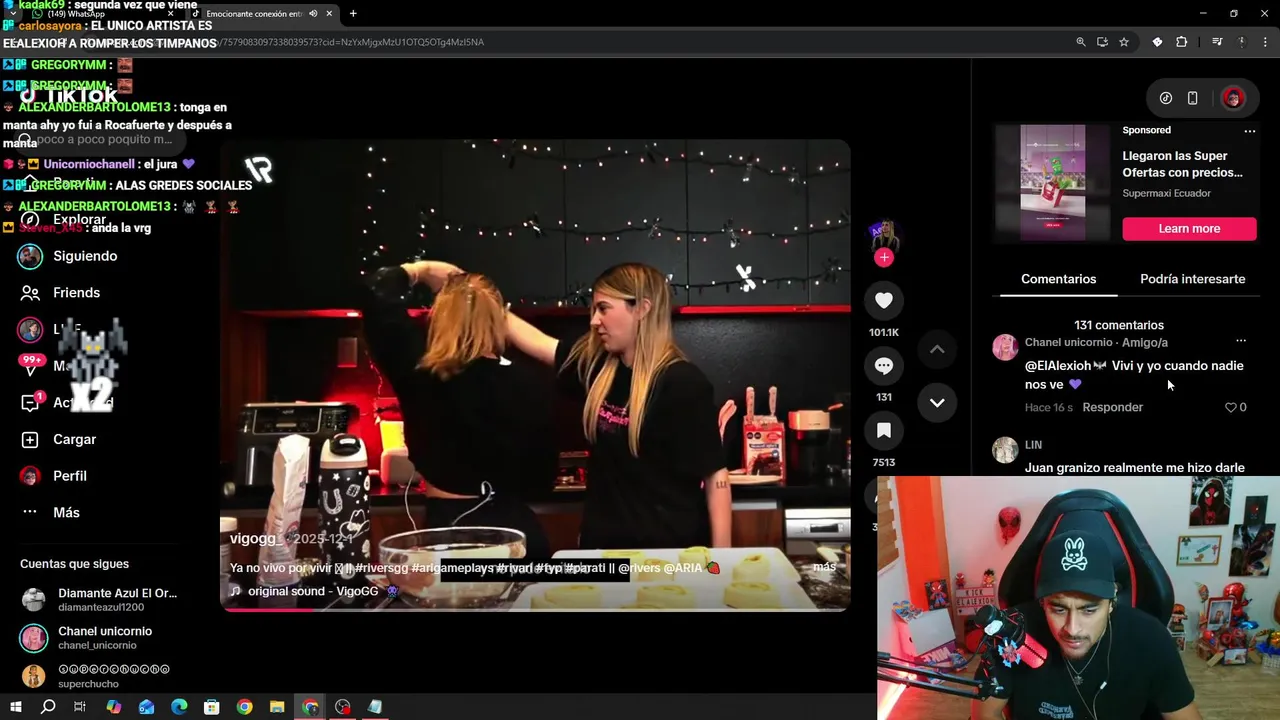The height and width of the screenshot is (720, 1280).
Task: Open File Explorer from taskbar
Action: (277, 707)
